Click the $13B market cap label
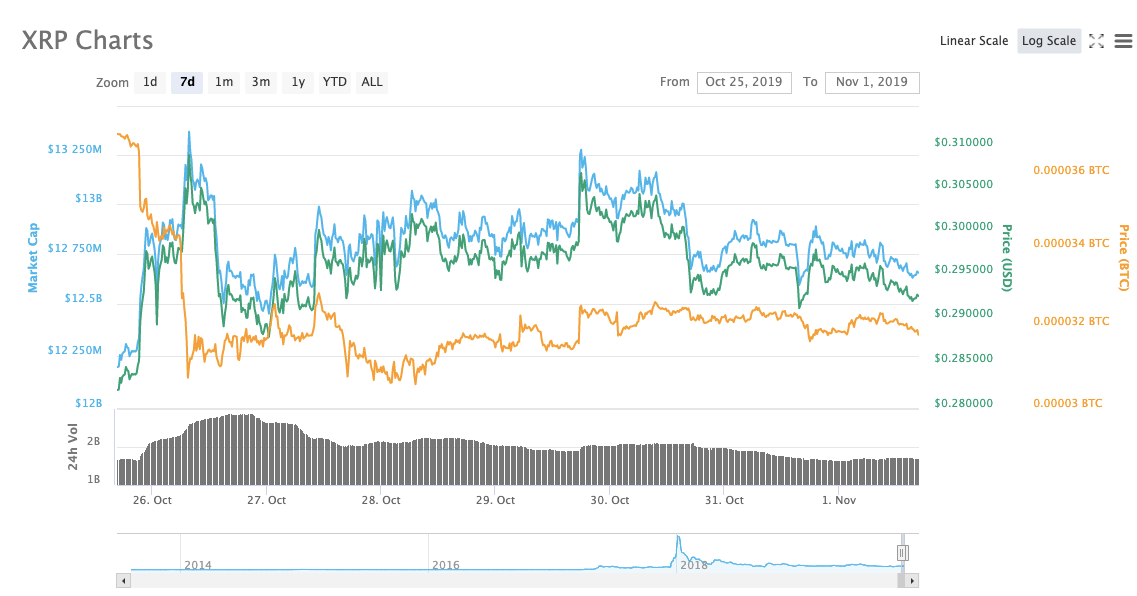The image size is (1137, 596). click(x=88, y=198)
